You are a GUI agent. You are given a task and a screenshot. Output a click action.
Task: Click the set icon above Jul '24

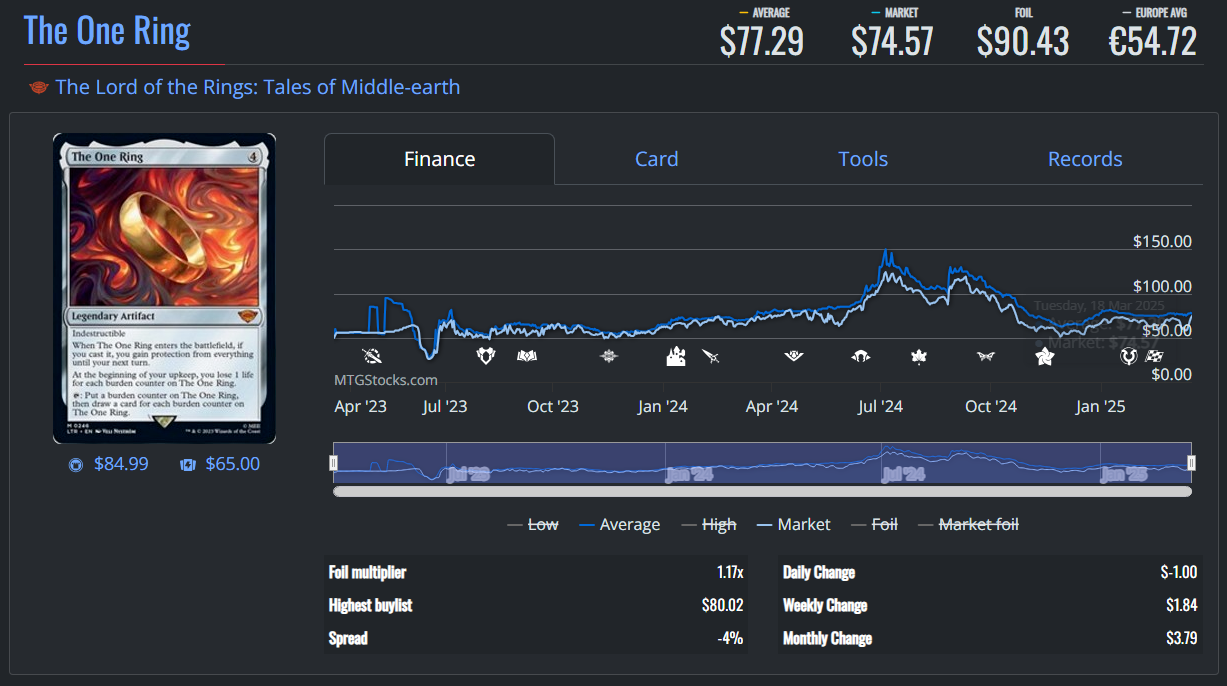pyautogui.click(x=861, y=355)
